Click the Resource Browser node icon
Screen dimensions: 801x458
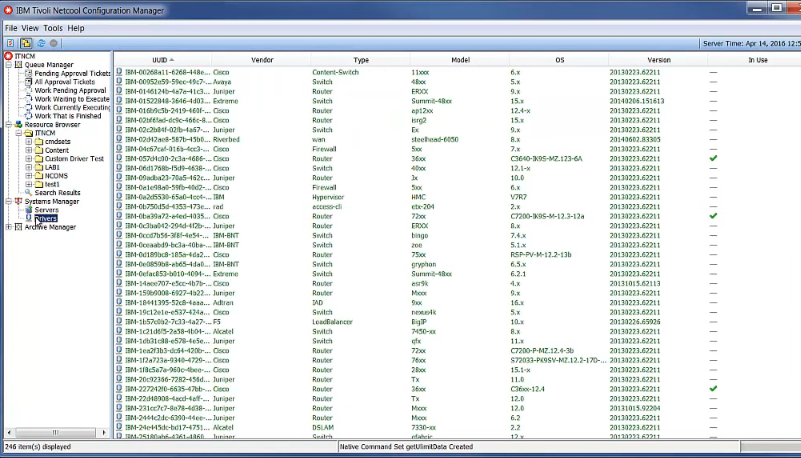(x=17, y=124)
